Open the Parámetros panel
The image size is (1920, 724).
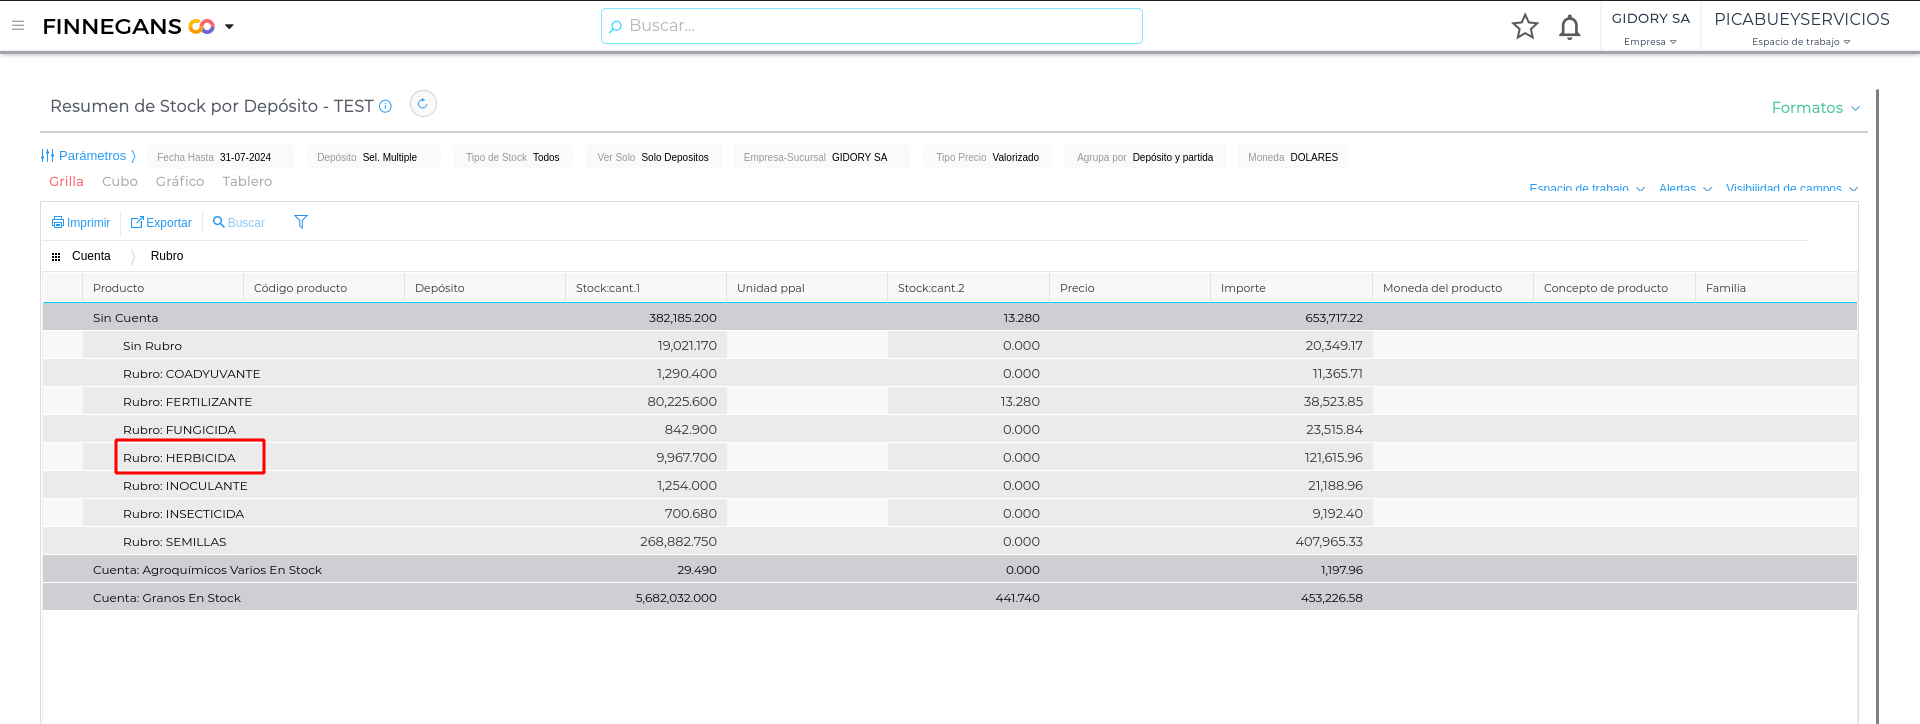tap(88, 156)
